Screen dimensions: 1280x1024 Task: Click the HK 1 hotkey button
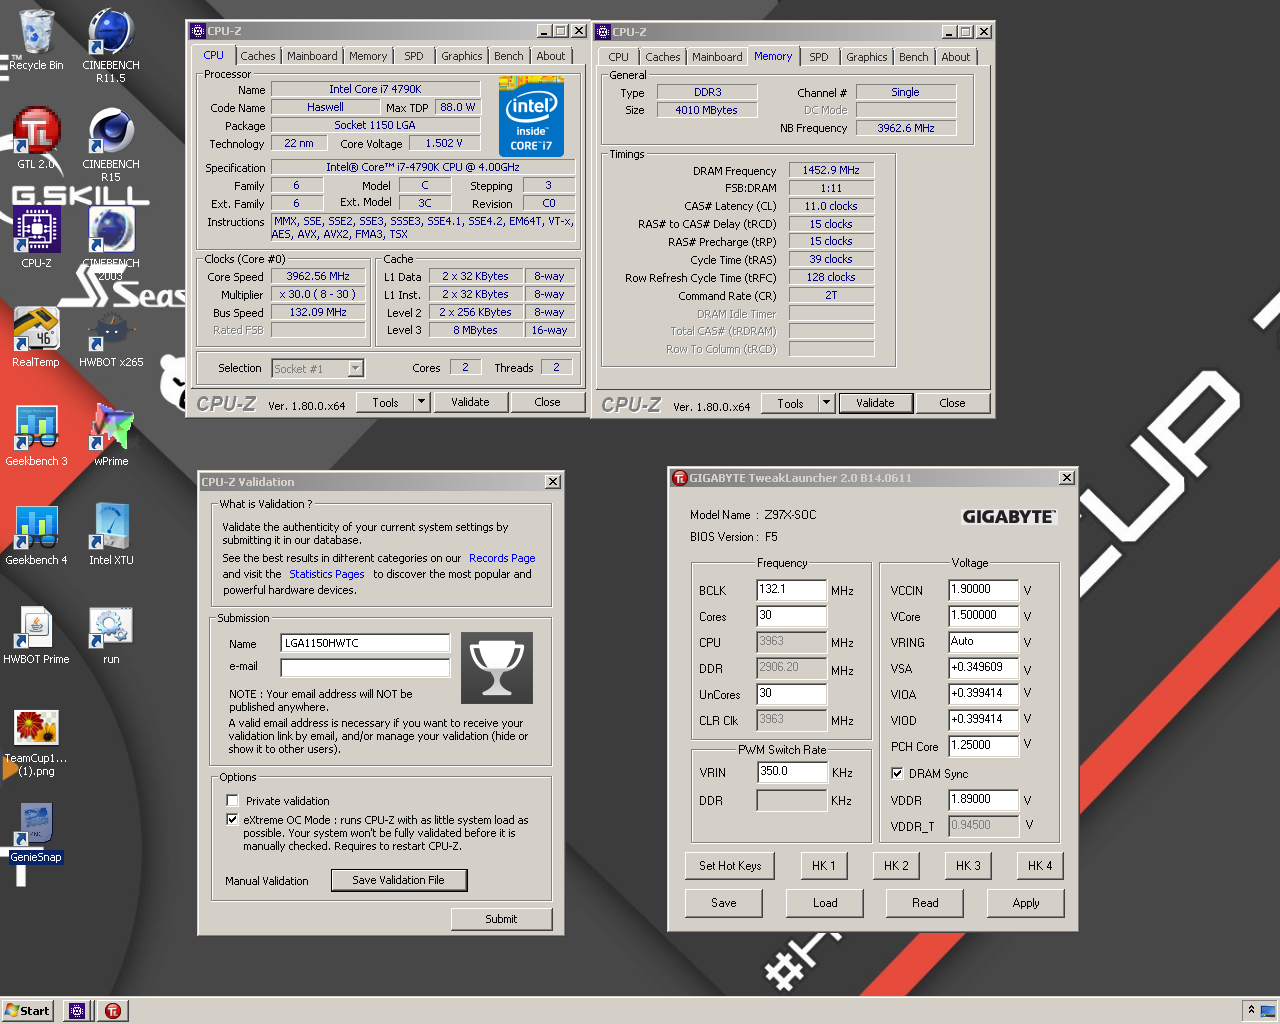pyautogui.click(x=823, y=866)
